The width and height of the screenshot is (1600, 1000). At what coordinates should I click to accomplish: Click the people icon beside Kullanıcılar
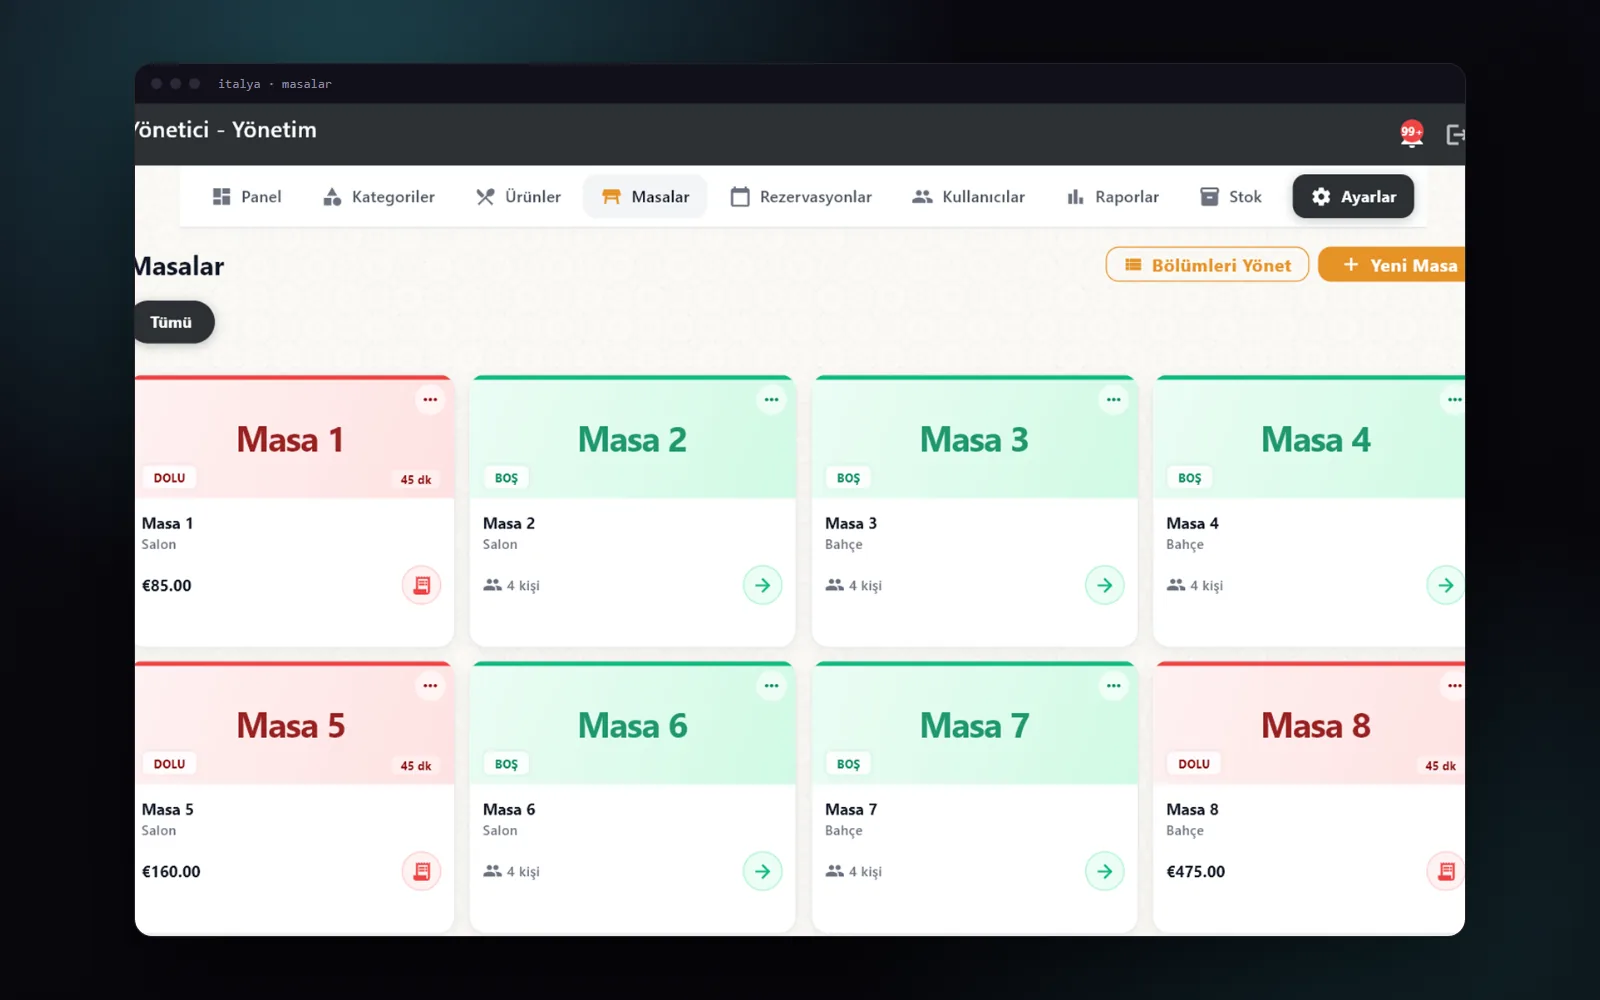tap(922, 197)
